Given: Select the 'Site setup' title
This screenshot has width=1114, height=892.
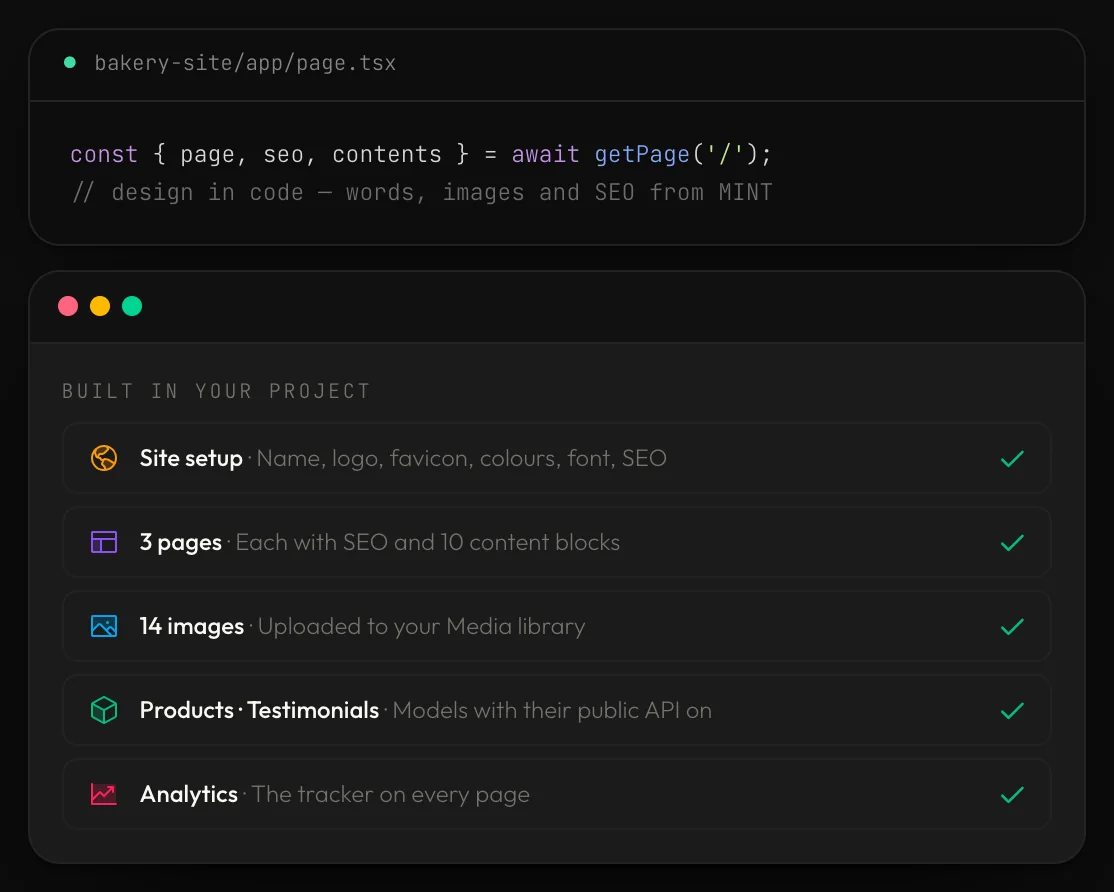Looking at the screenshot, I should pyautogui.click(x=191, y=458).
